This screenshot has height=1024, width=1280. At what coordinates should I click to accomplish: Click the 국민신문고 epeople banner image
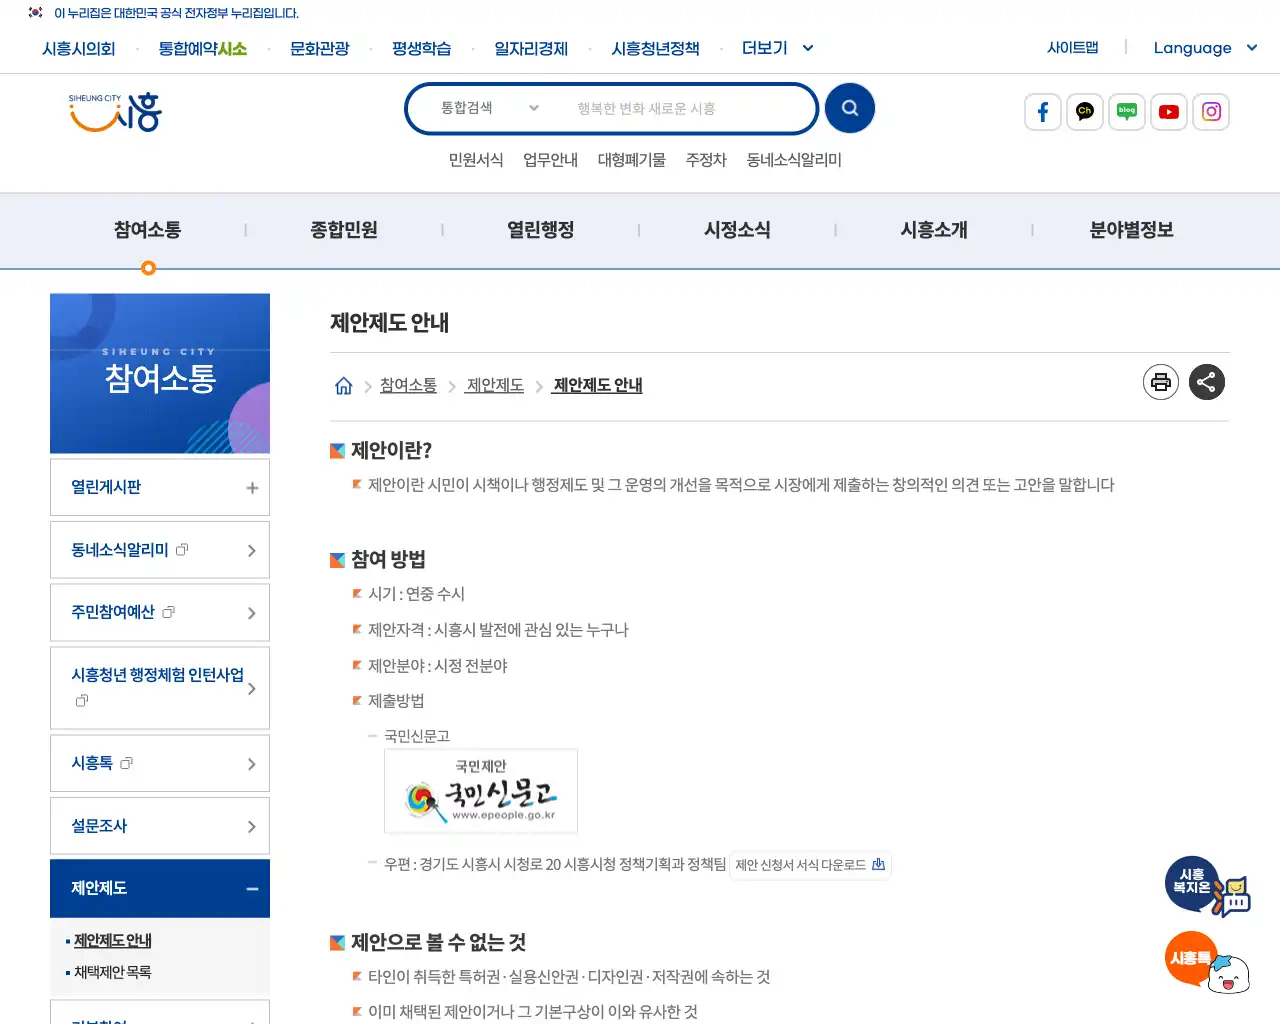tap(481, 791)
